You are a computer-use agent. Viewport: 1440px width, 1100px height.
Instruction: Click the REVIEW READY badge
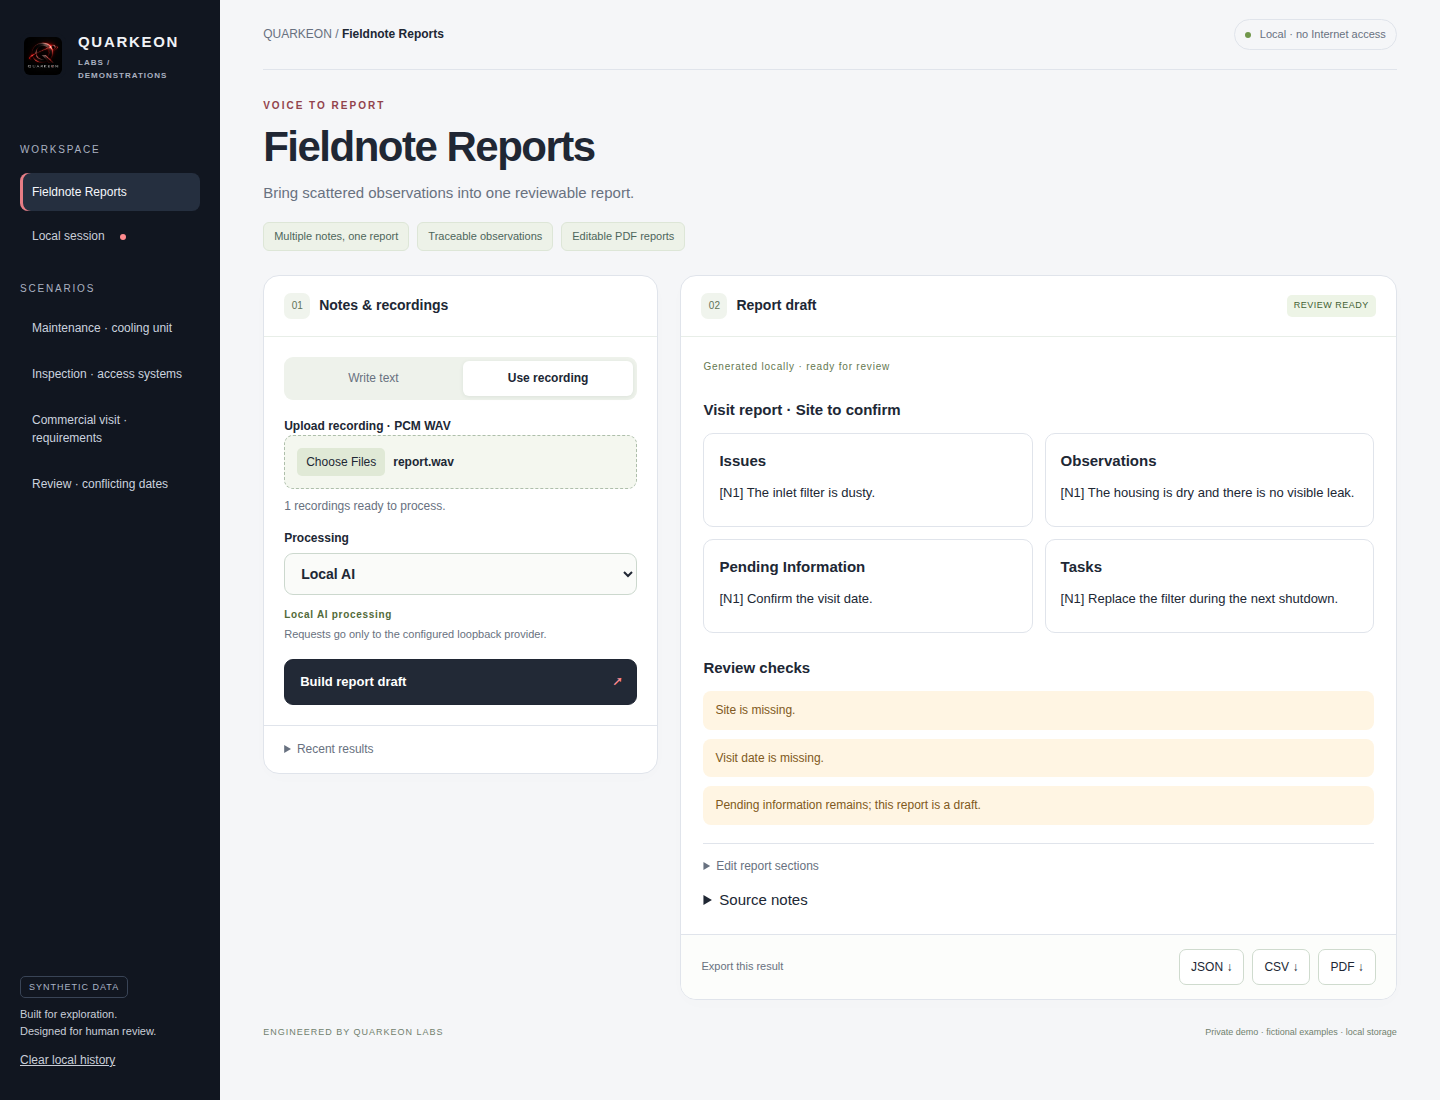pos(1331,305)
